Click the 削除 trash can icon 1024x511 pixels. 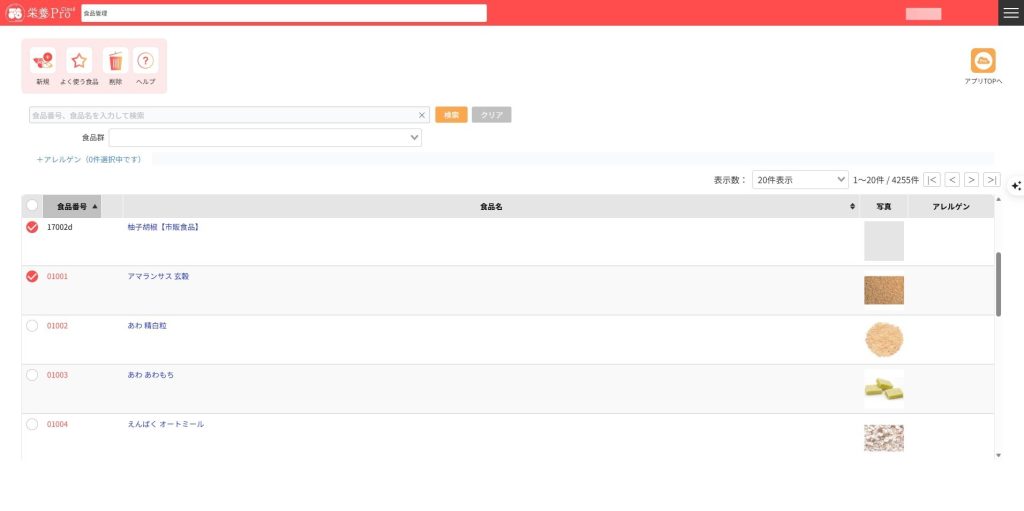[x=115, y=61]
